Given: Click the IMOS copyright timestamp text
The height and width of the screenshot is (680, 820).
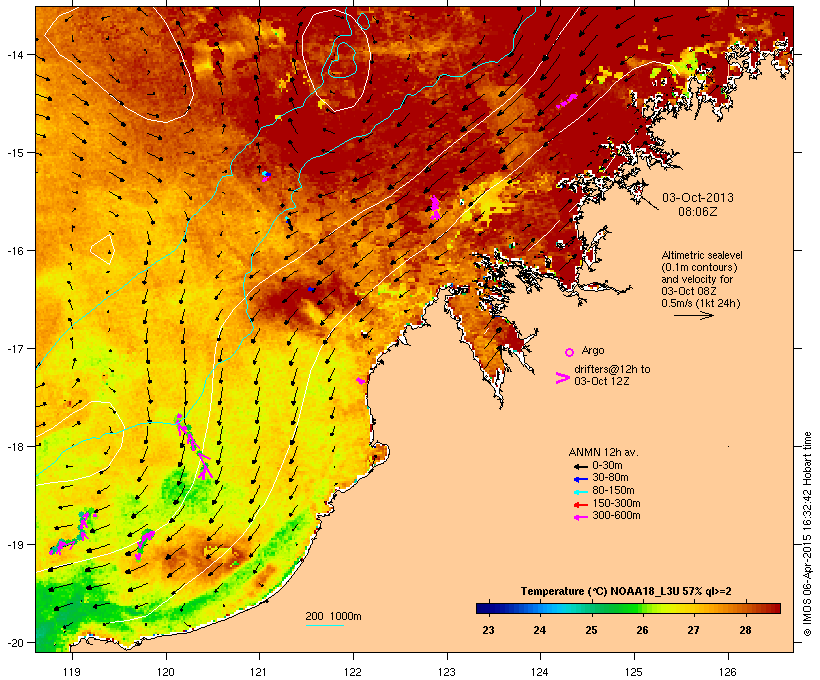Looking at the screenshot, I should click(x=807, y=534).
